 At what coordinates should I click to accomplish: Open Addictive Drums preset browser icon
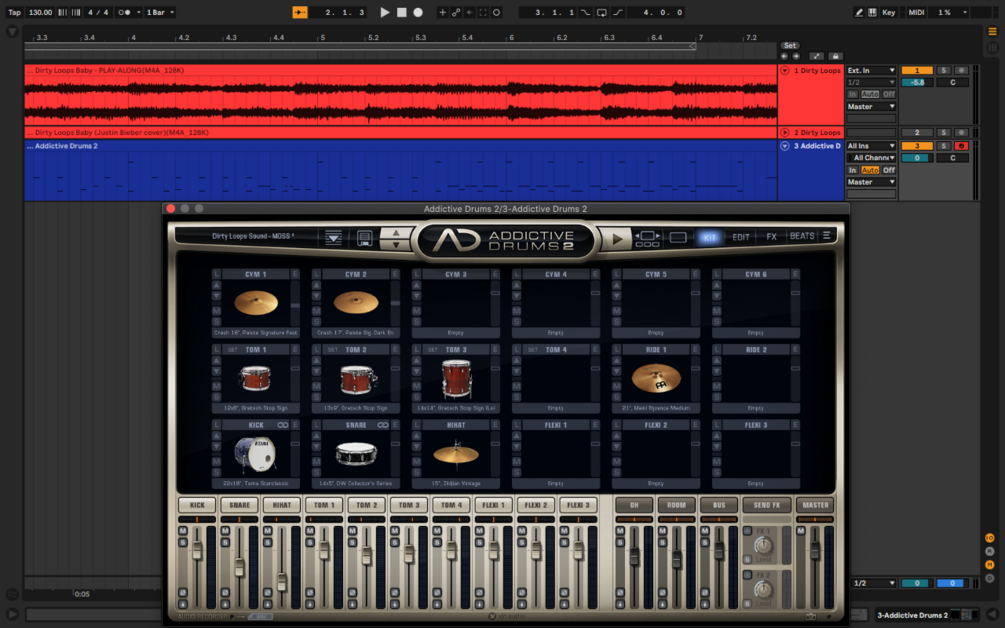[333, 238]
